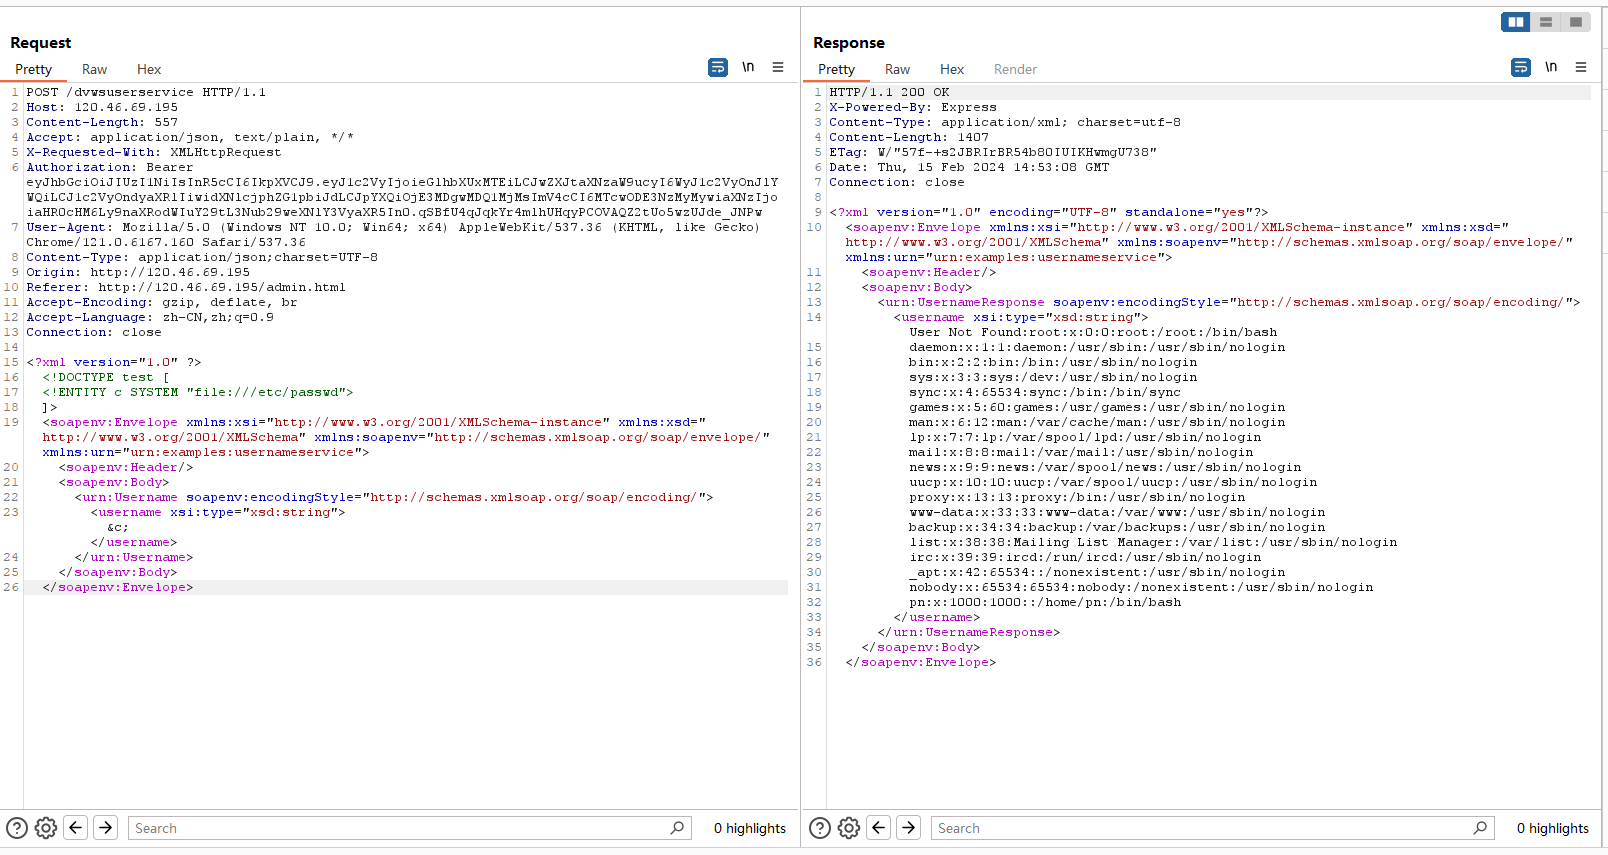Open help icon below Response panel
Image resolution: width=1608 pixels, height=855 pixels.
click(820, 828)
